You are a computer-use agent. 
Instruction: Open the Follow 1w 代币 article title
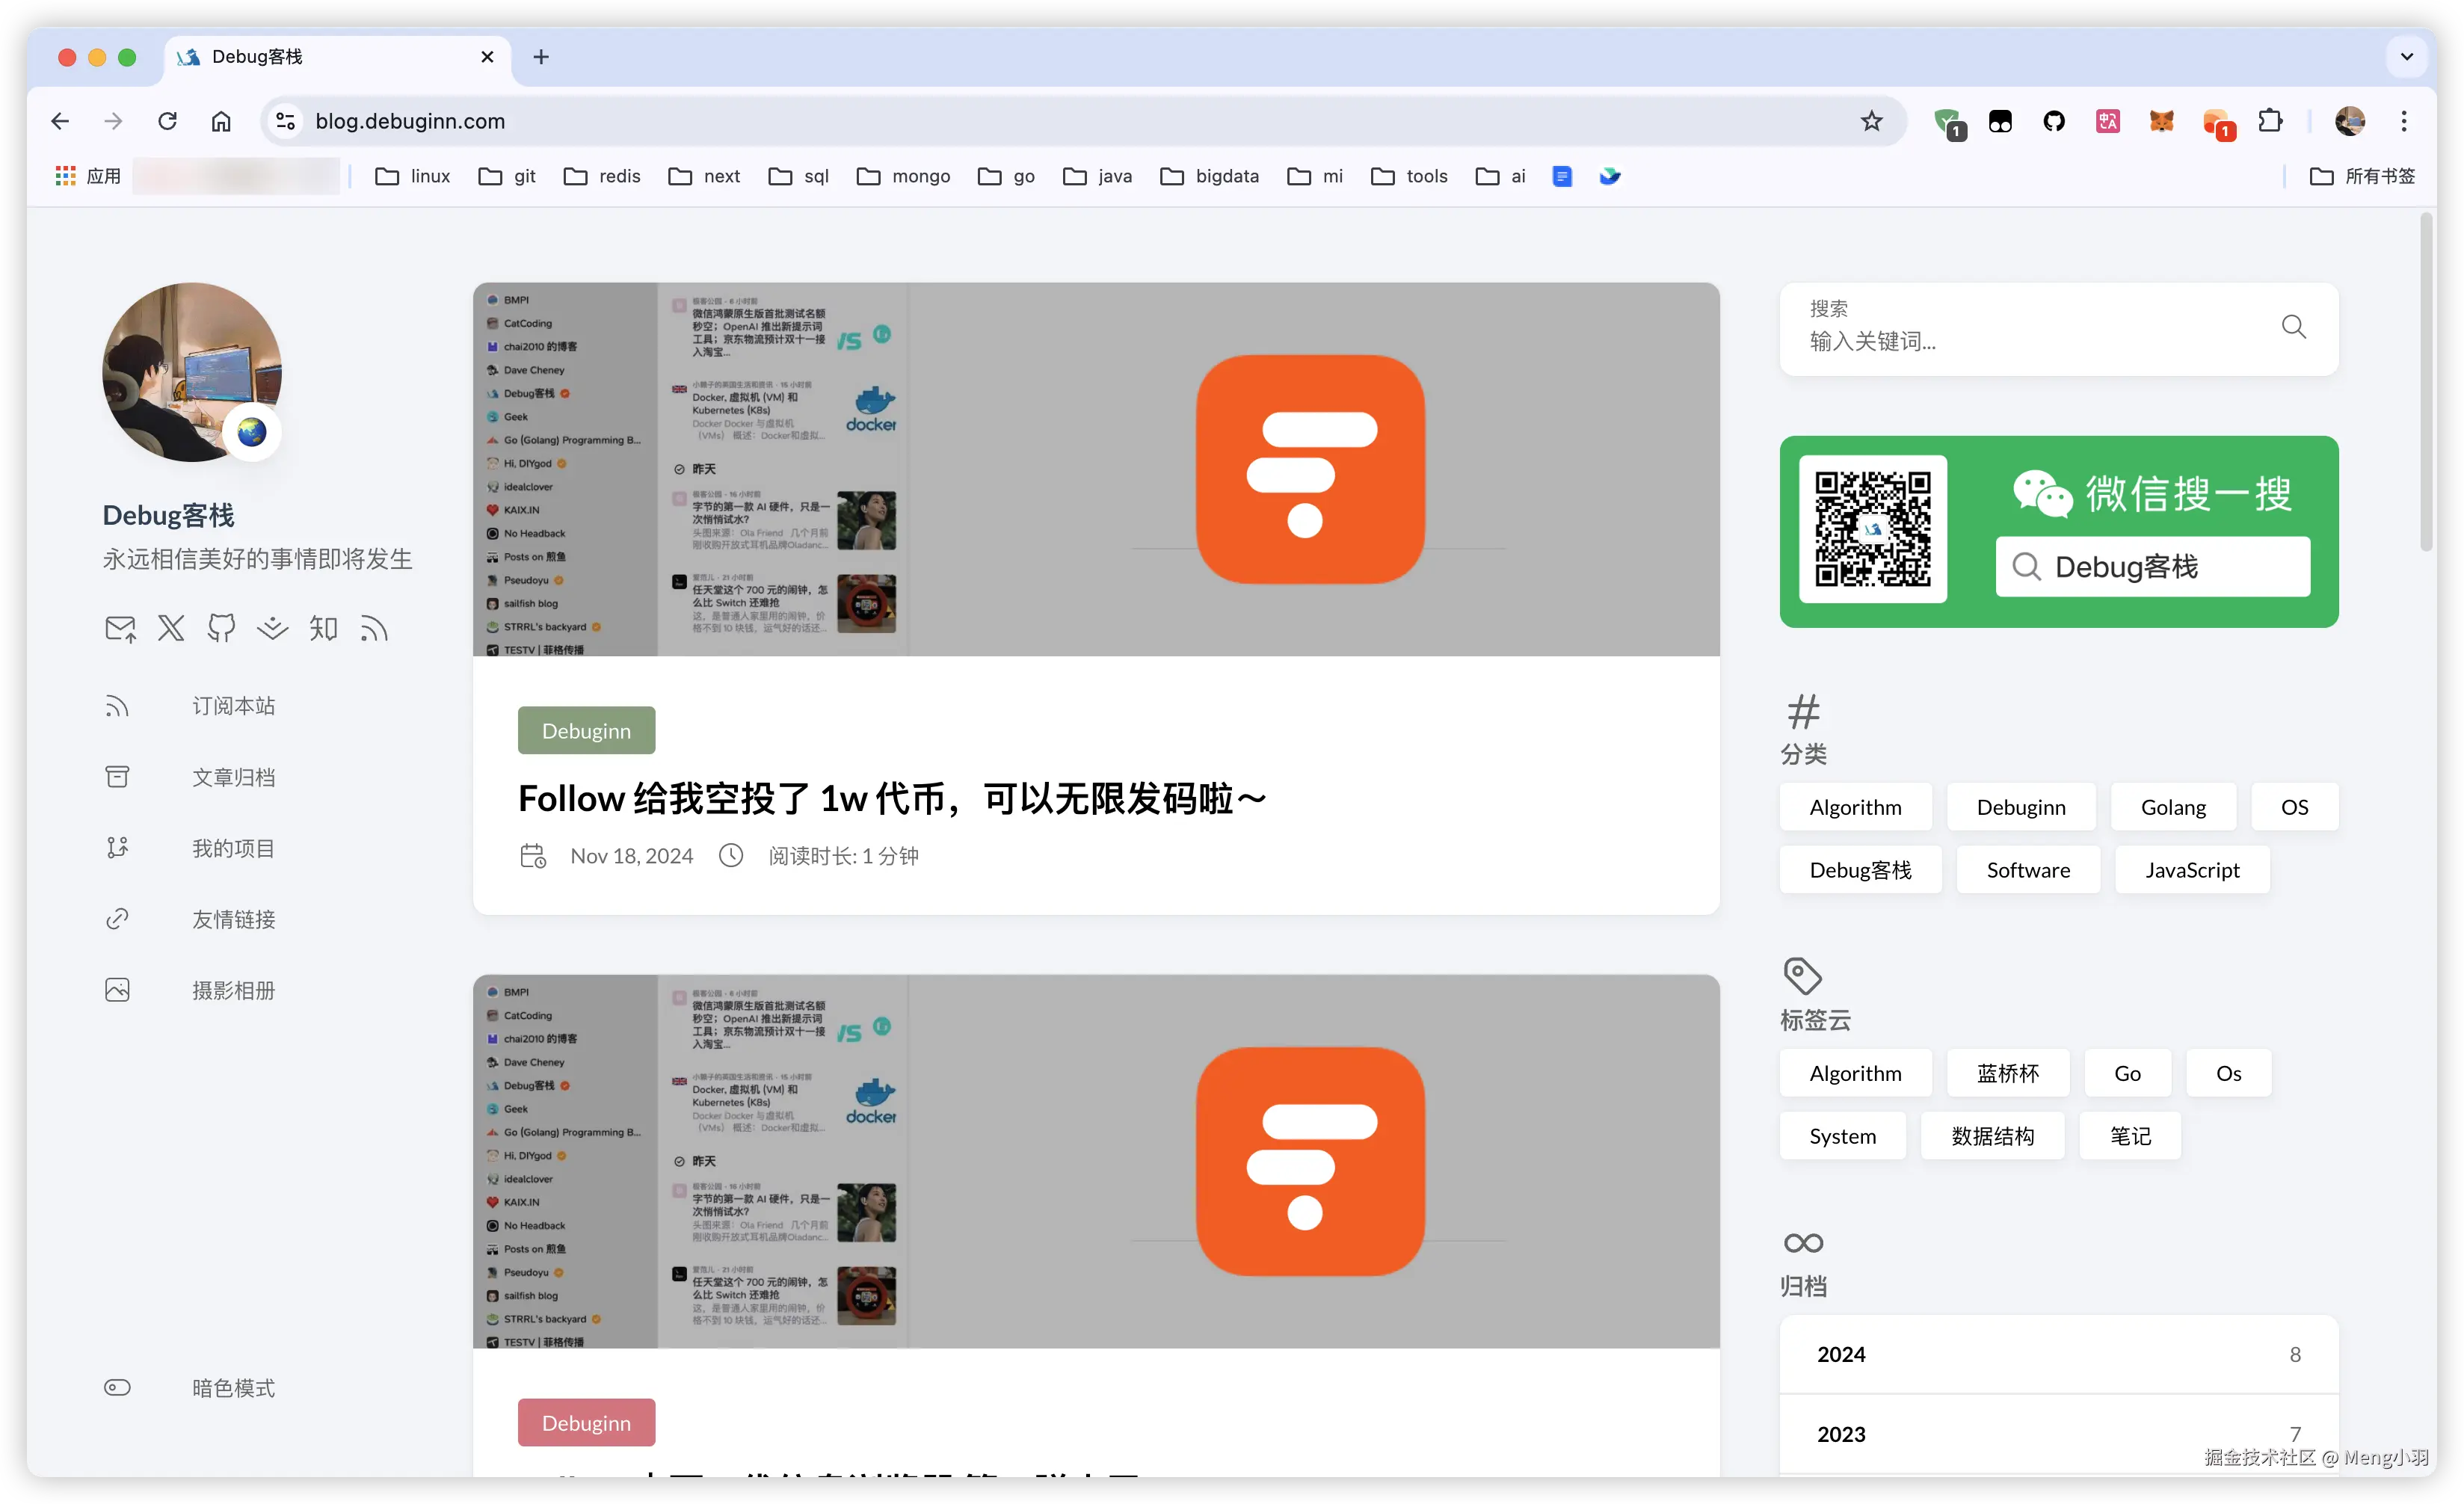pos(892,798)
